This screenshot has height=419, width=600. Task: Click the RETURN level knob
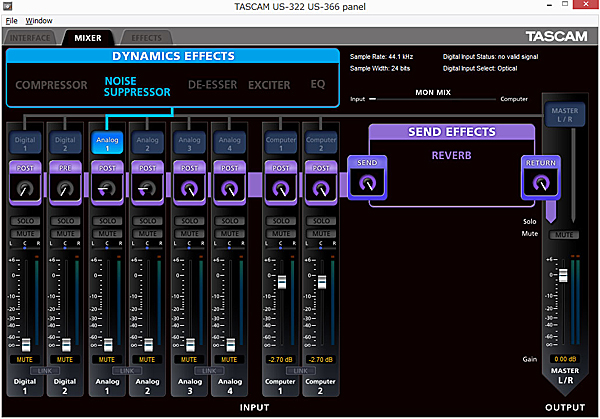541,182
